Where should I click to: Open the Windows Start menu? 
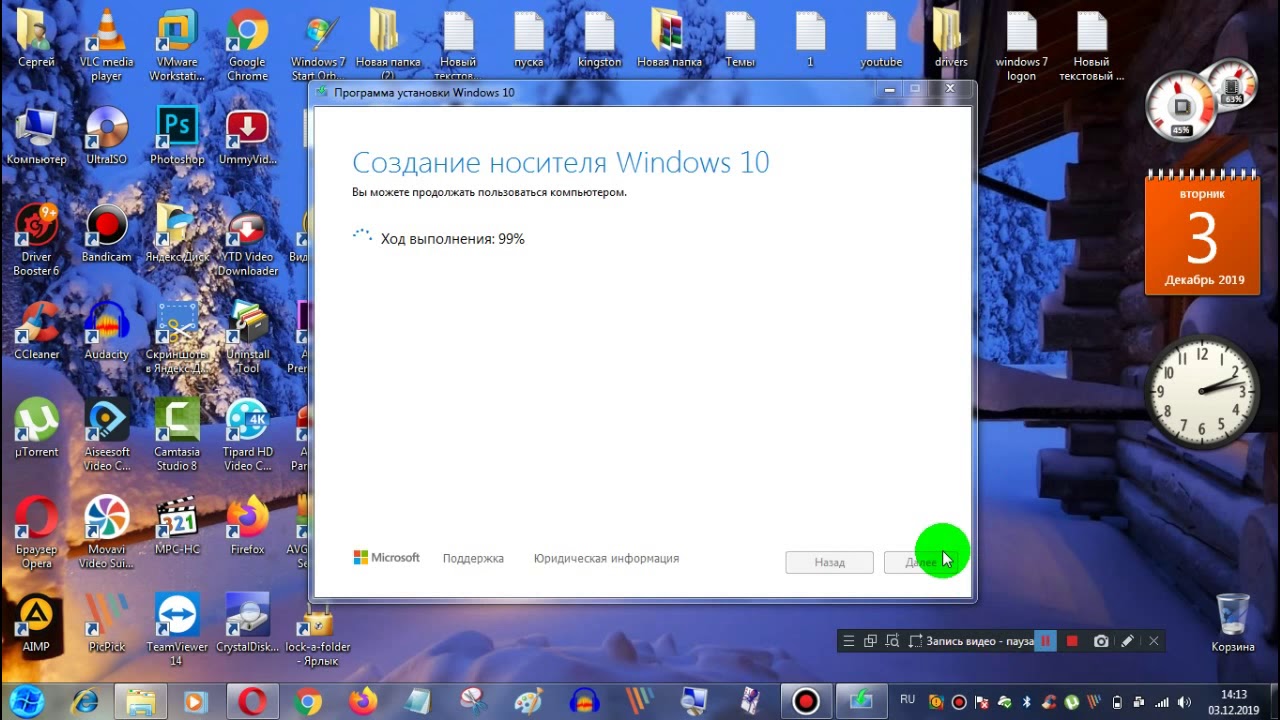(x=27, y=701)
